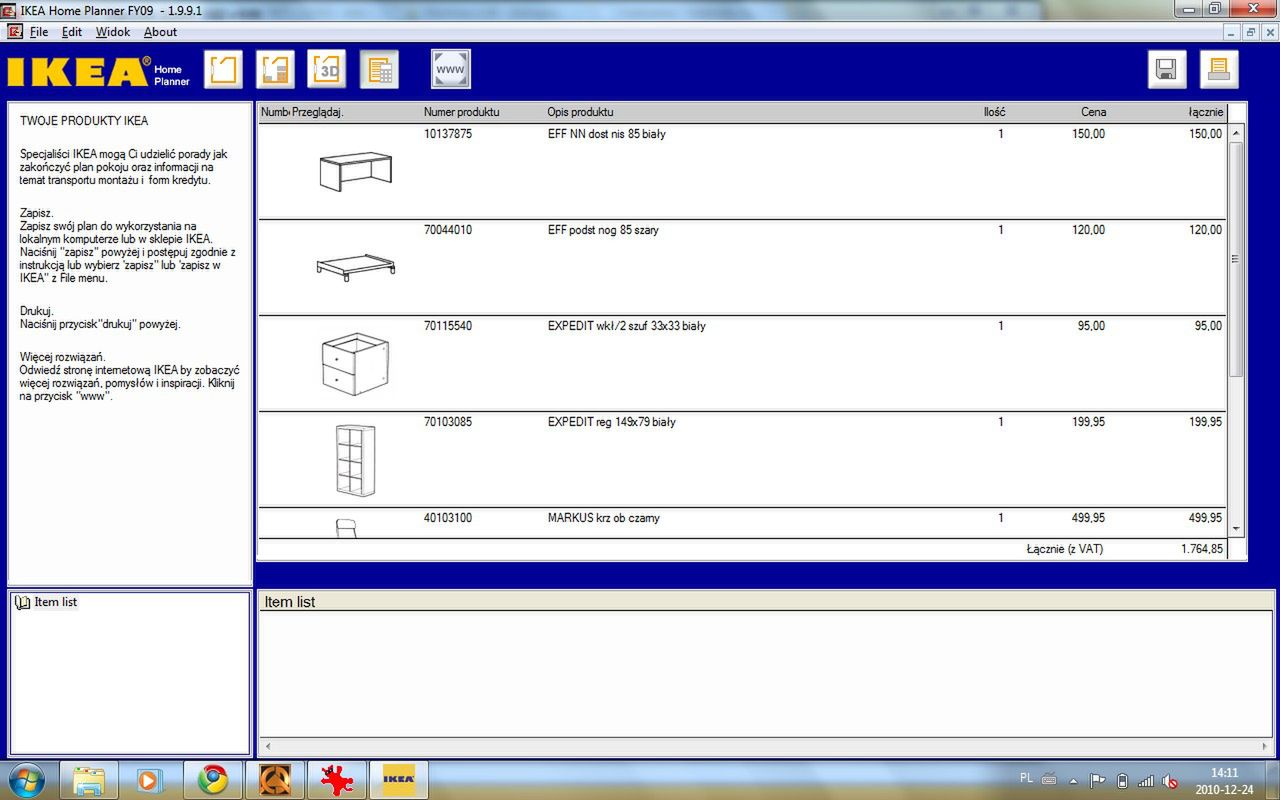This screenshot has width=1280, height=800.
Task: Click EXPEDIT drawer insert thumbnail
Action: 355,365
